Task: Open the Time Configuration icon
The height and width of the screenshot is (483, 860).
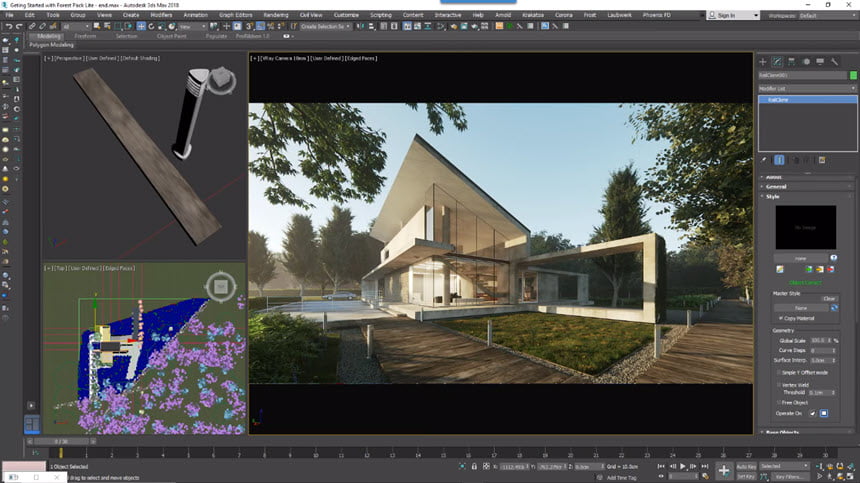Action: tap(705, 476)
